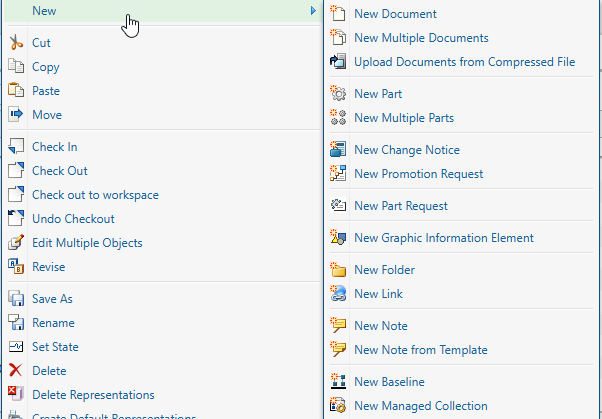The width and height of the screenshot is (602, 419).
Task: Click the clipboard icon next to Paste
Action: (x=15, y=91)
